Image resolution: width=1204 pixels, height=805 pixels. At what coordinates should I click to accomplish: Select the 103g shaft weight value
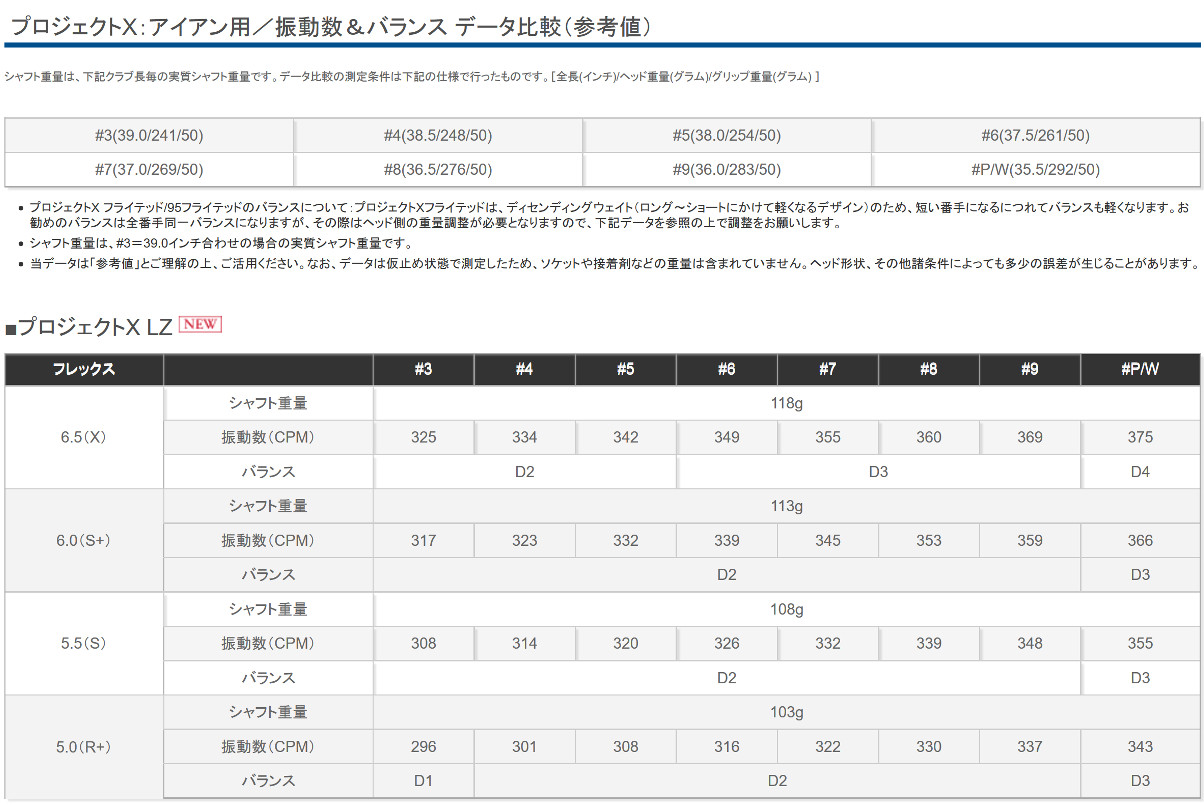click(787, 712)
